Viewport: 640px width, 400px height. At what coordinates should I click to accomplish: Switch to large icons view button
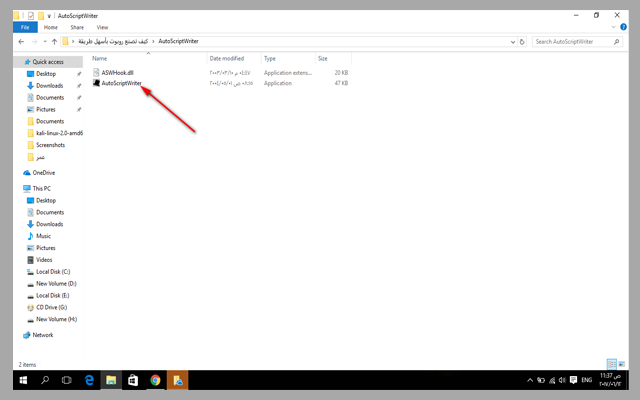coord(621,364)
